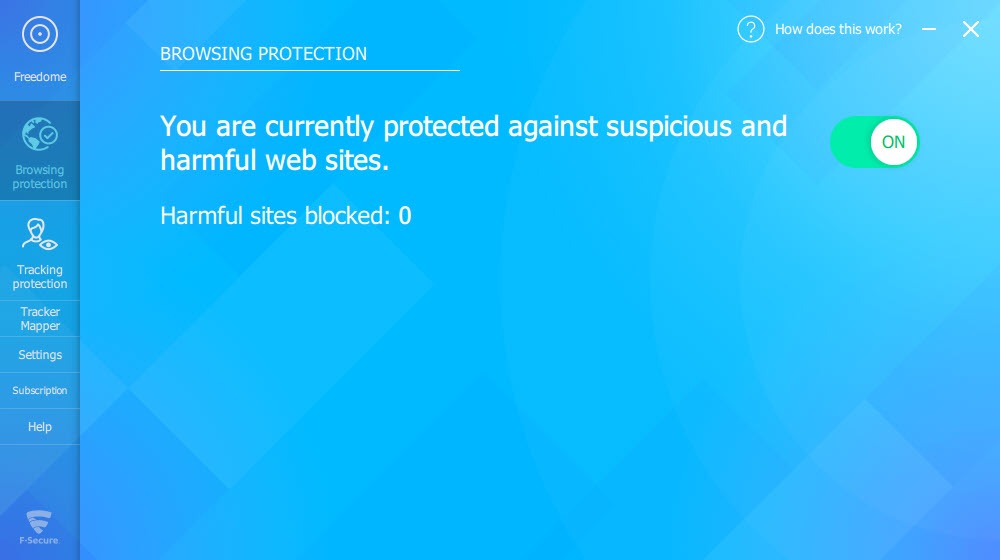Select the Freedome text label
Screen dimensions: 1000x560
coord(40,77)
